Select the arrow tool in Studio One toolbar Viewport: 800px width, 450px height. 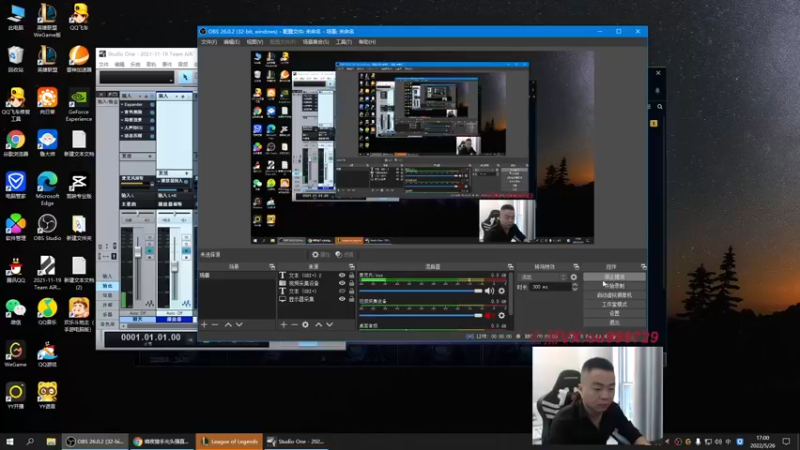[x=185, y=77]
